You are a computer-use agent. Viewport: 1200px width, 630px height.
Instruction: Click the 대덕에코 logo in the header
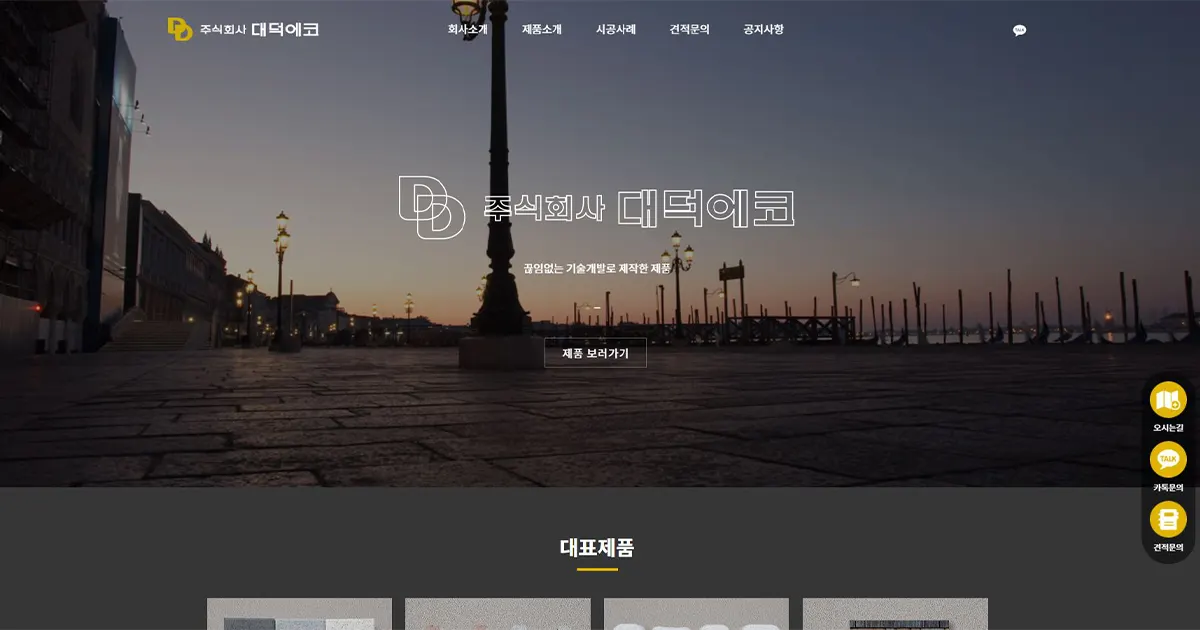click(x=243, y=29)
